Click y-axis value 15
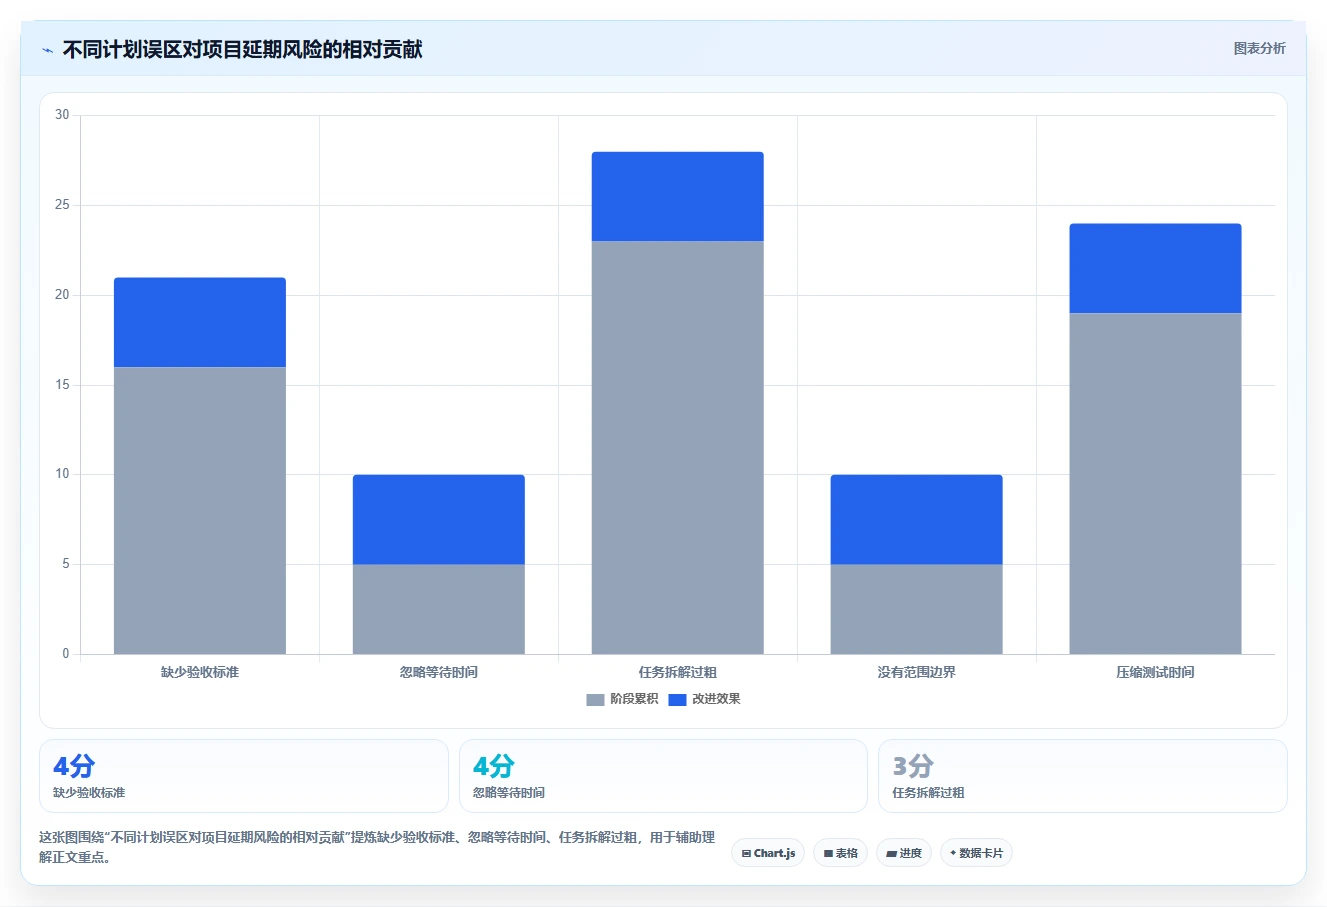Viewport: 1327px width, 907px height. coord(62,385)
